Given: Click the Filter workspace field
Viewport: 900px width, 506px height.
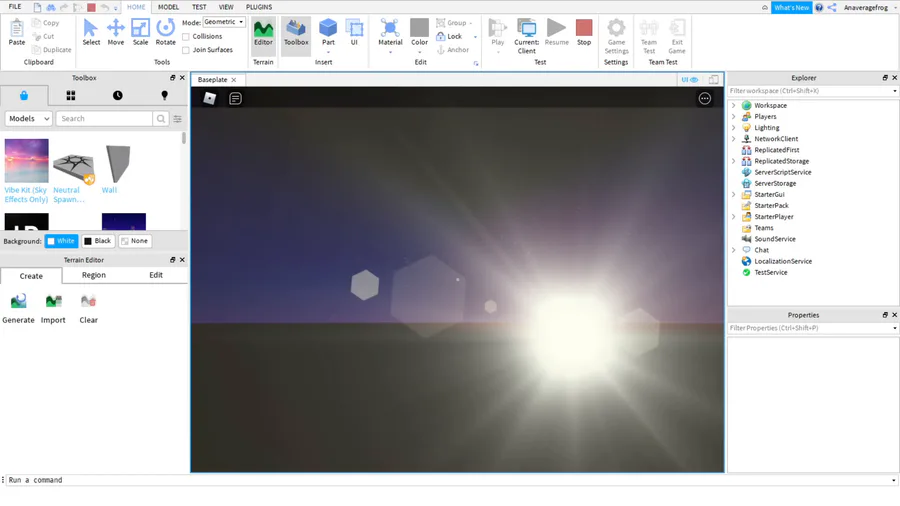Looking at the screenshot, I should (813, 91).
